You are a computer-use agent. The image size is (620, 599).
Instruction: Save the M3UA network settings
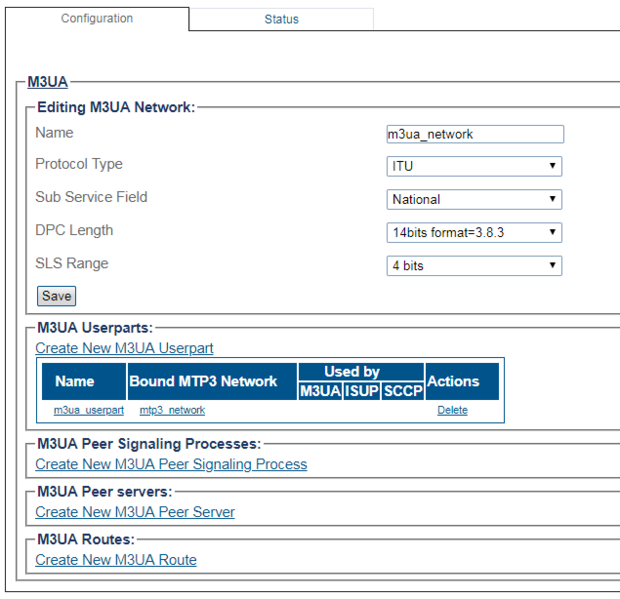[57, 296]
